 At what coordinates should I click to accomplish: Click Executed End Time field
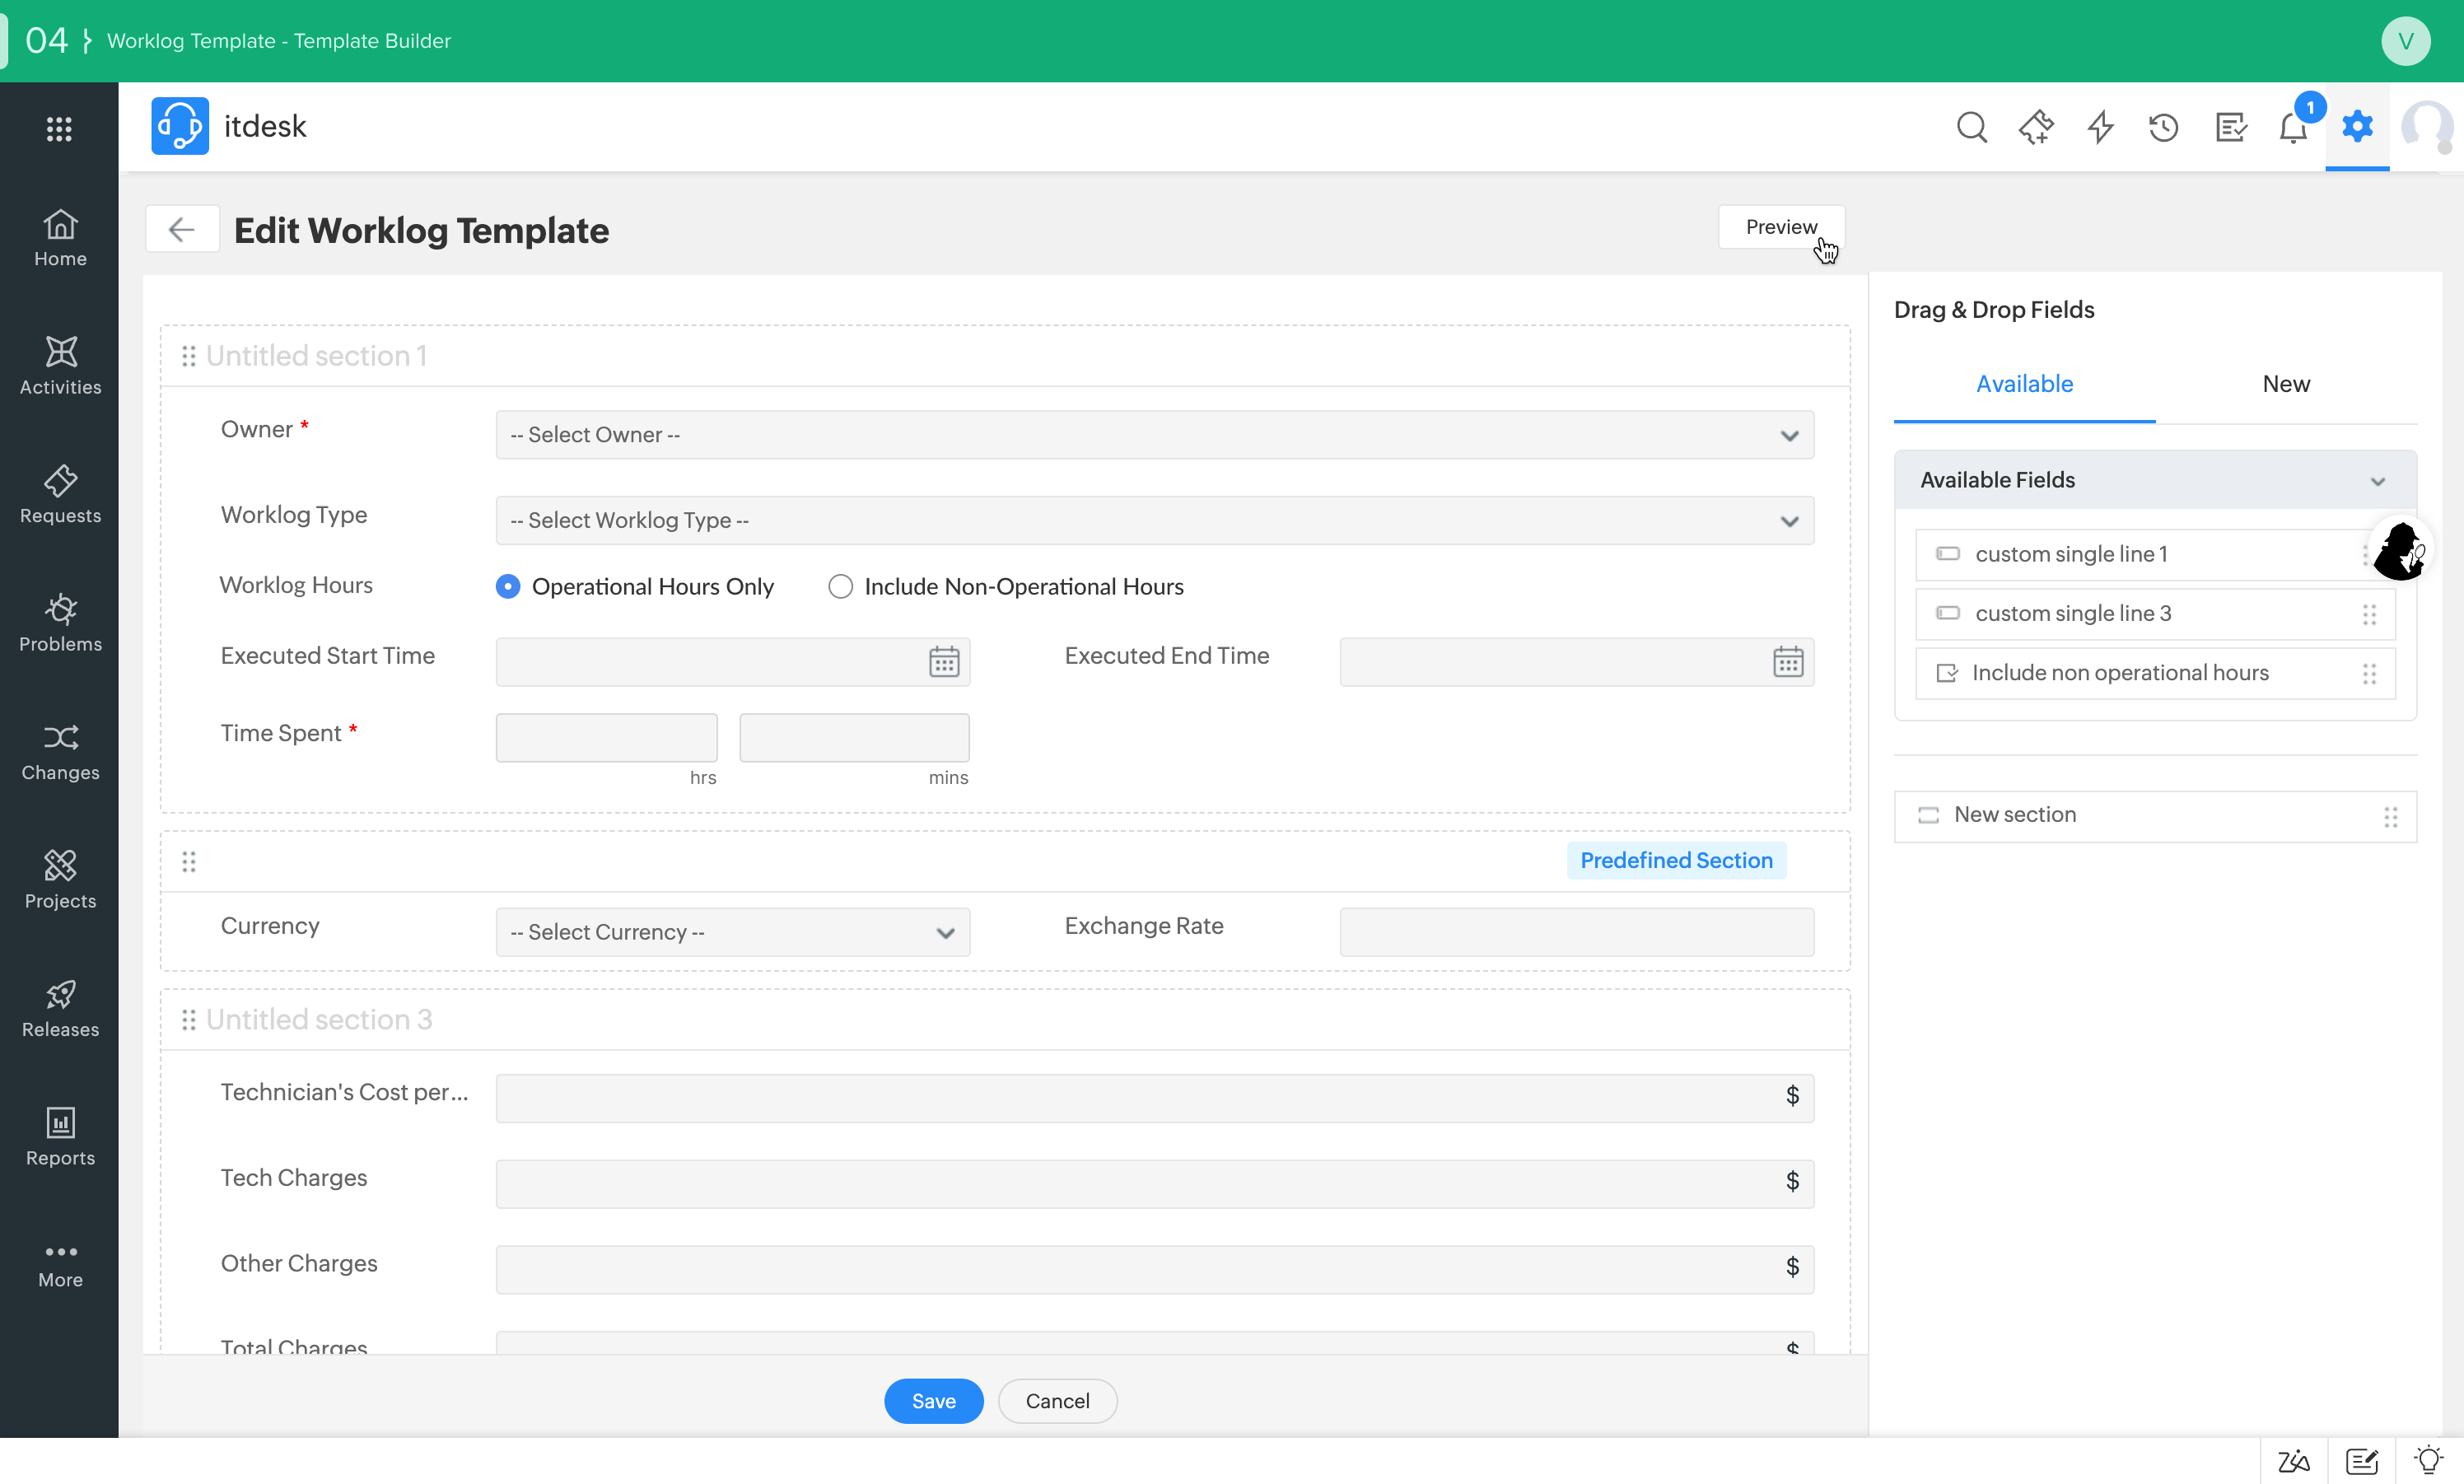[x=1576, y=661]
